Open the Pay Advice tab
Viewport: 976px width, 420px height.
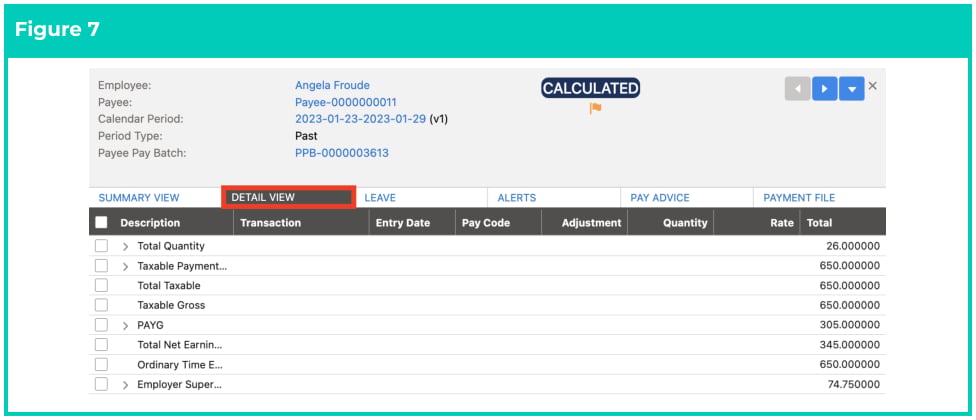[x=660, y=198]
